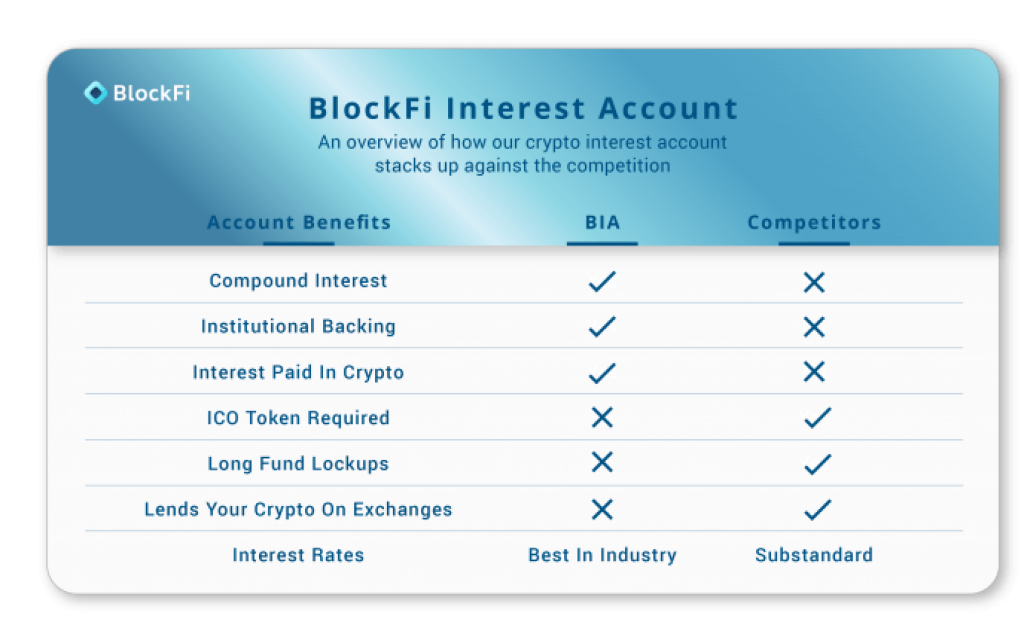1024x640 pixels.
Task: Click the BlockFi diamond logo icon
Action: pyautogui.click(x=95, y=93)
